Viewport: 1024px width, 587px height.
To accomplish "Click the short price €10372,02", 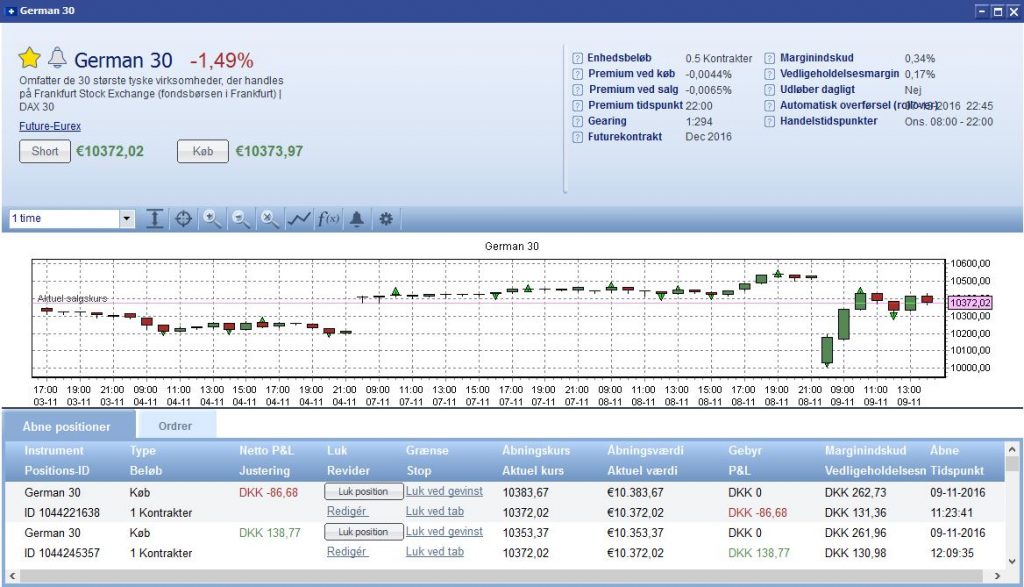I will point(110,151).
